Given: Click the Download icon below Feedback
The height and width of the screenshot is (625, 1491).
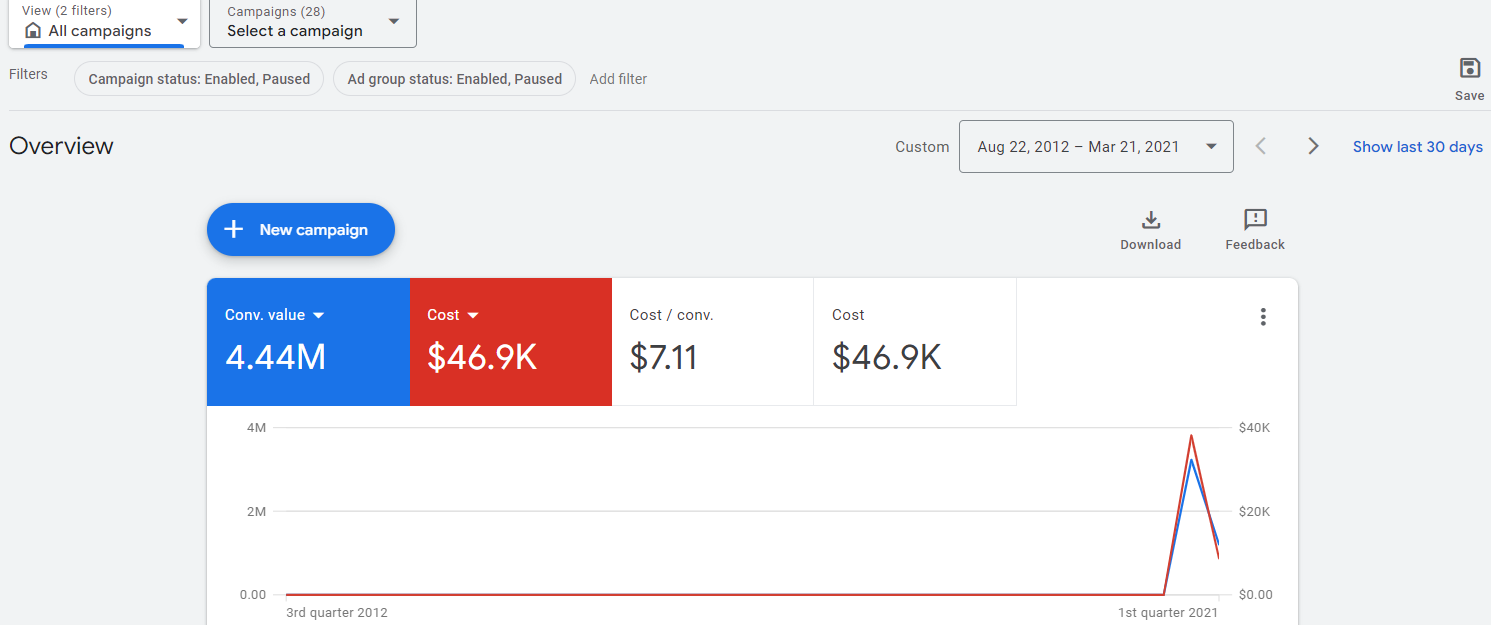Looking at the screenshot, I should pyautogui.click(x=1150, y=218).
